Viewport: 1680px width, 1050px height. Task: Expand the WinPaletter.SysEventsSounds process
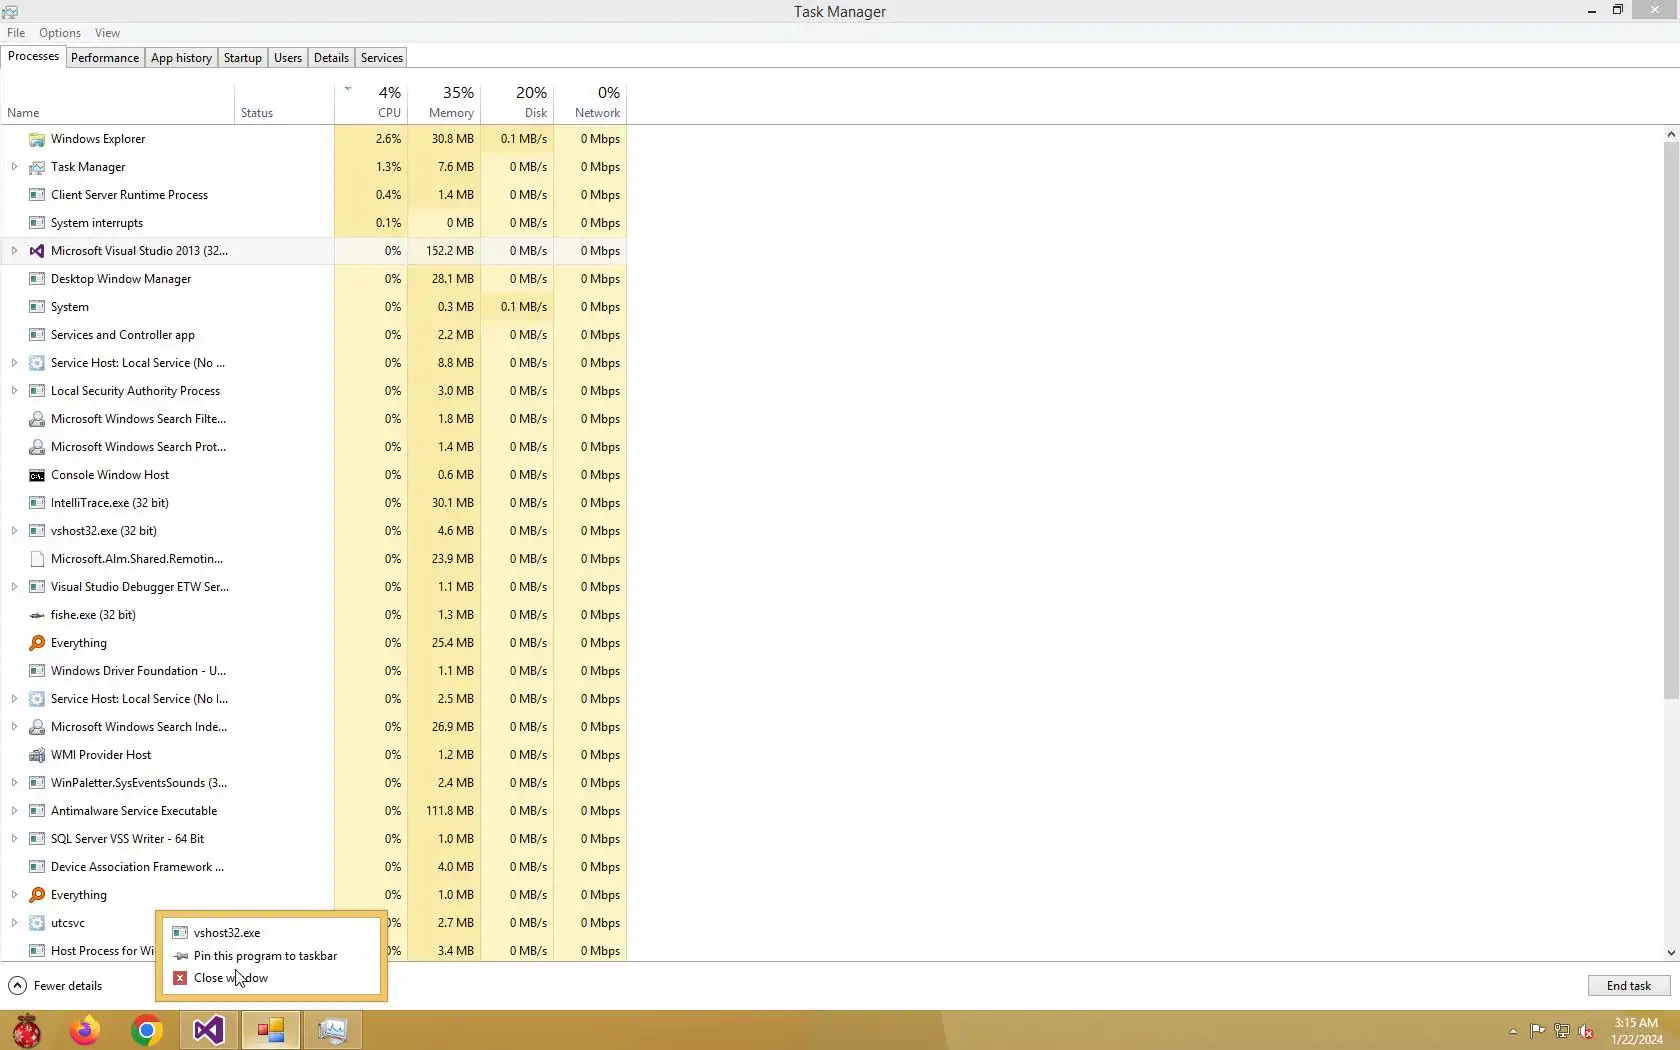(14, 783)
